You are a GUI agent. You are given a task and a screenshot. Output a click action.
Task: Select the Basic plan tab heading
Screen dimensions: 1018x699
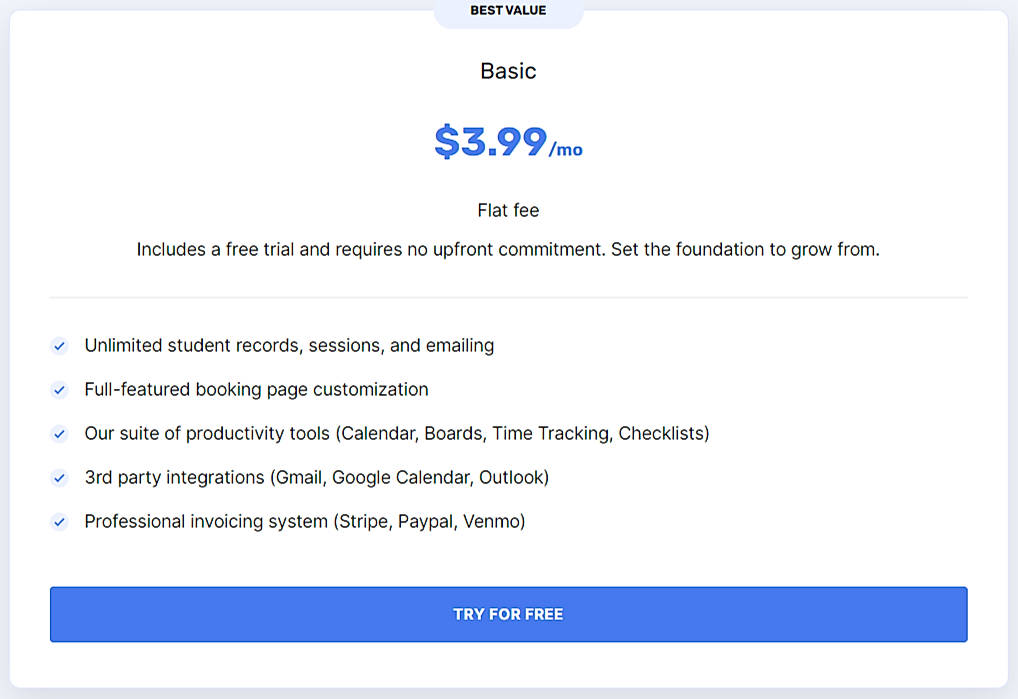click(x=508, y=71)
